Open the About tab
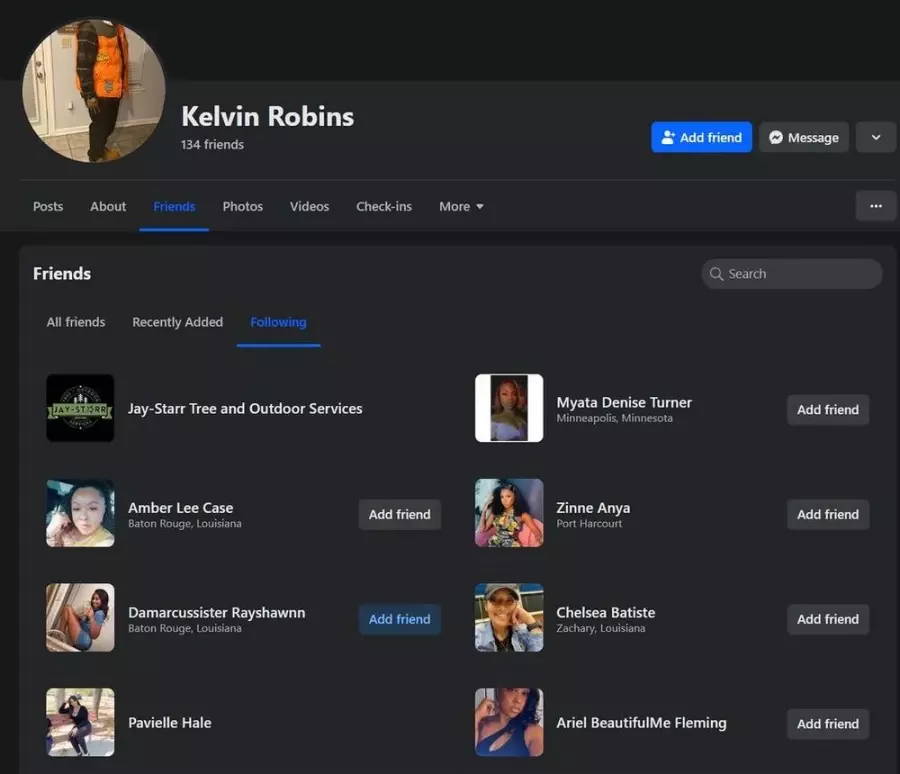900x774 pixels. [108, 206]
